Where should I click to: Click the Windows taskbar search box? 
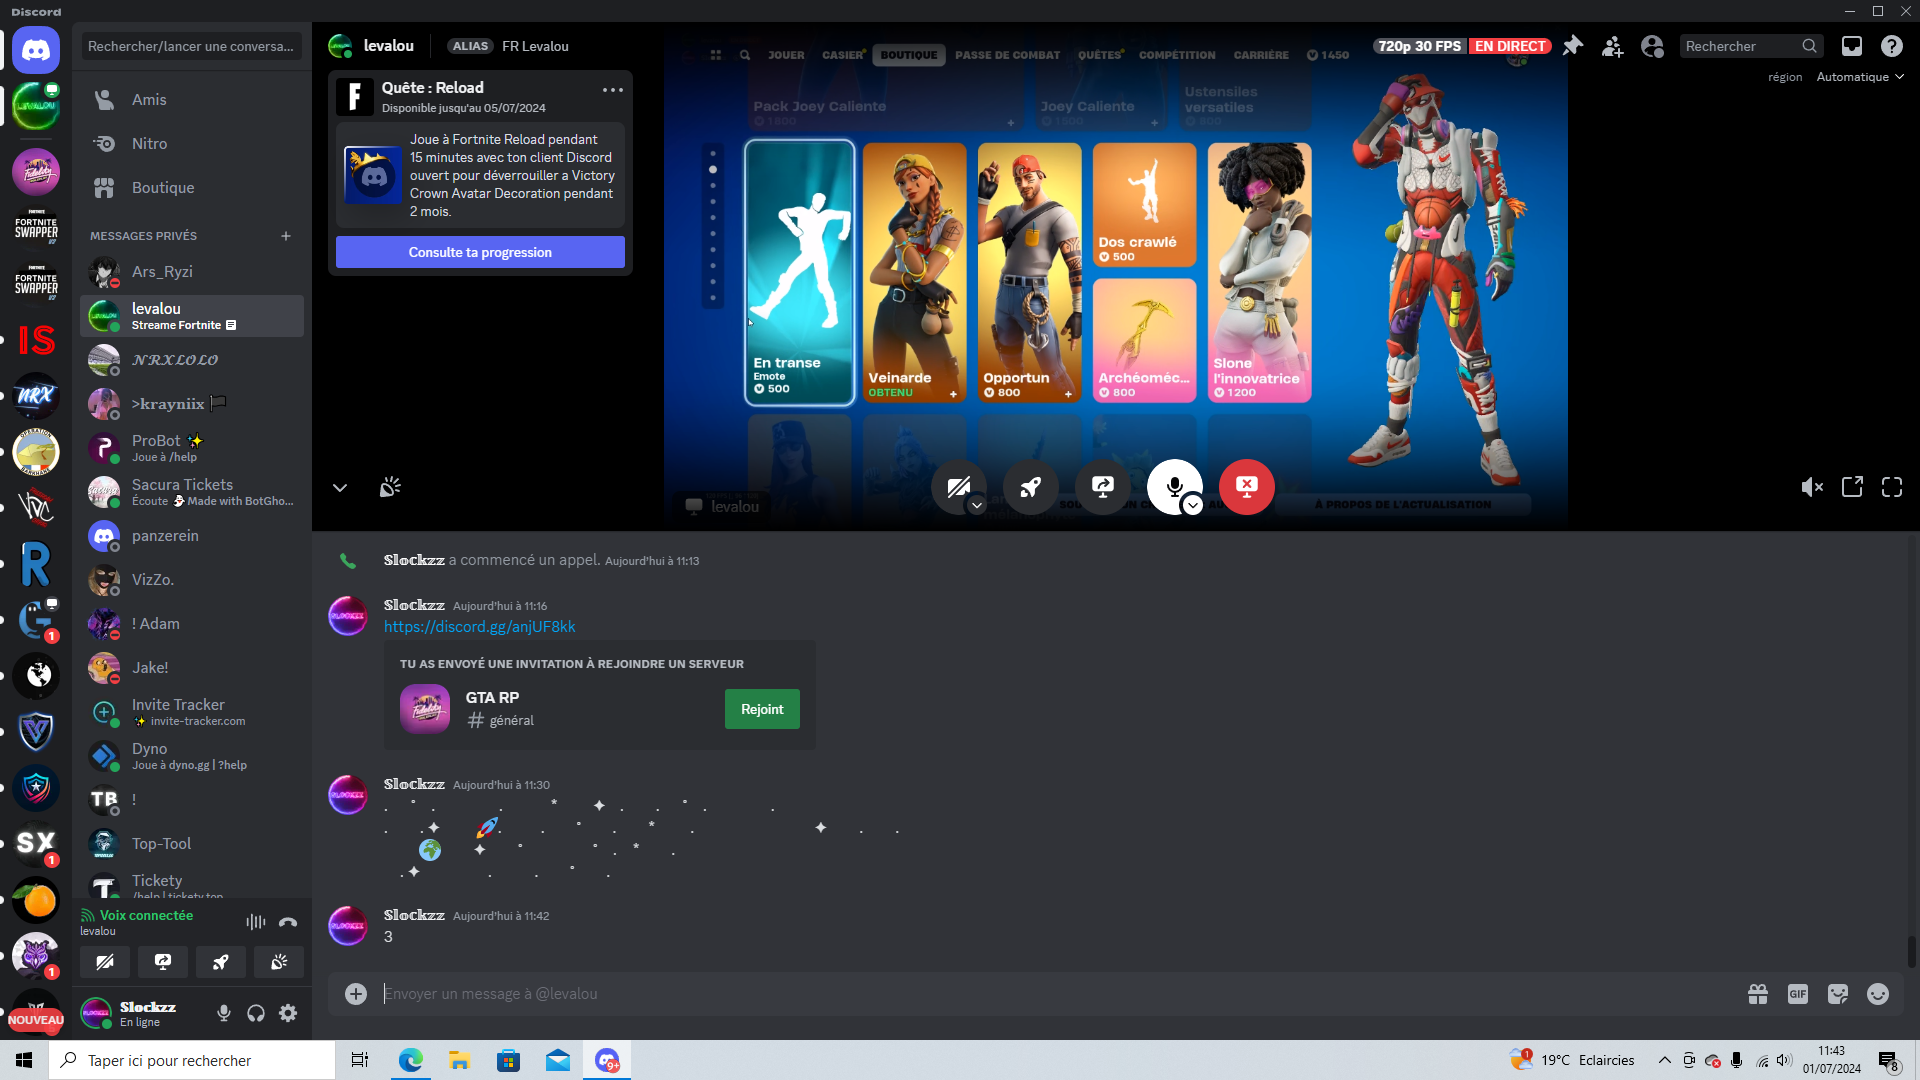pos(192,1060)
